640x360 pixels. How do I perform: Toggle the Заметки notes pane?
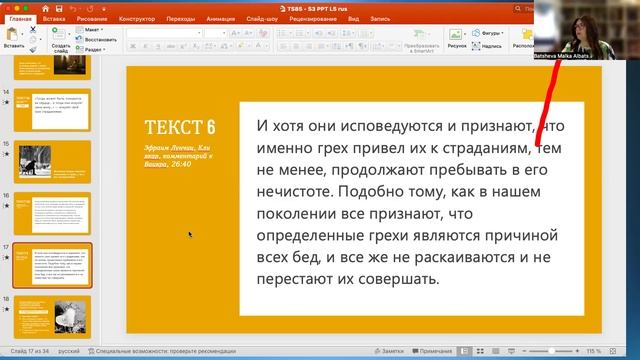389,351
